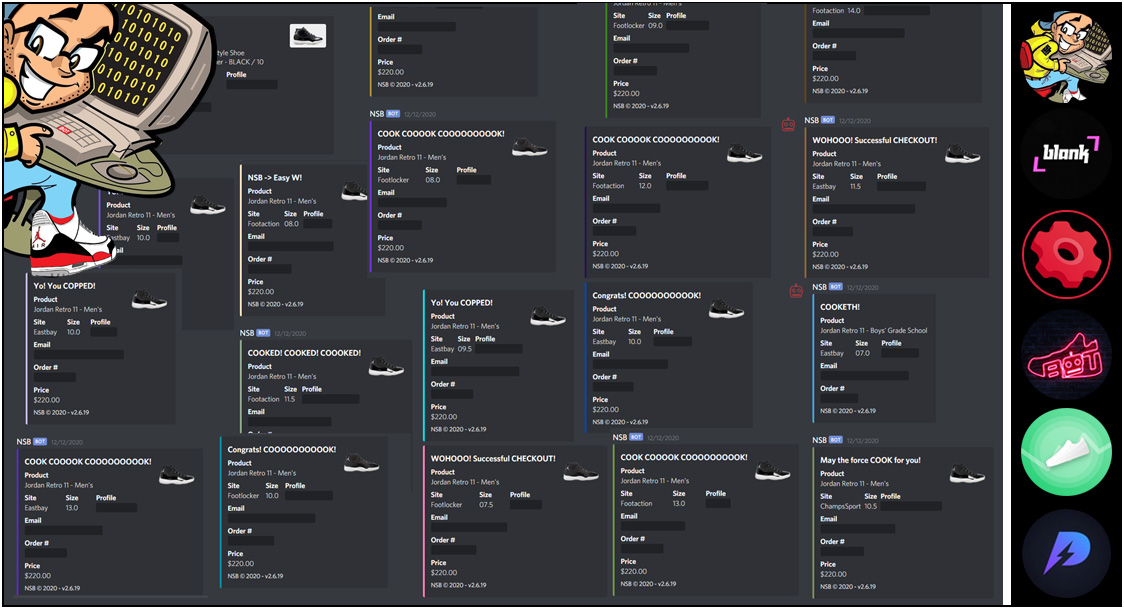Open shoe thumbnail in Footaction 12.0 COOK card
The image size is (1124, 609).
(744, 153)
